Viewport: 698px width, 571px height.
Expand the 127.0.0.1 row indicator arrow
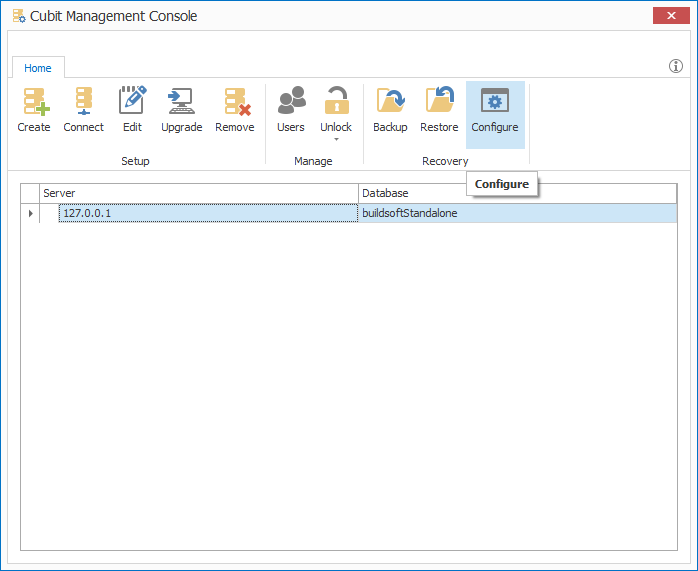coord(30,213)
